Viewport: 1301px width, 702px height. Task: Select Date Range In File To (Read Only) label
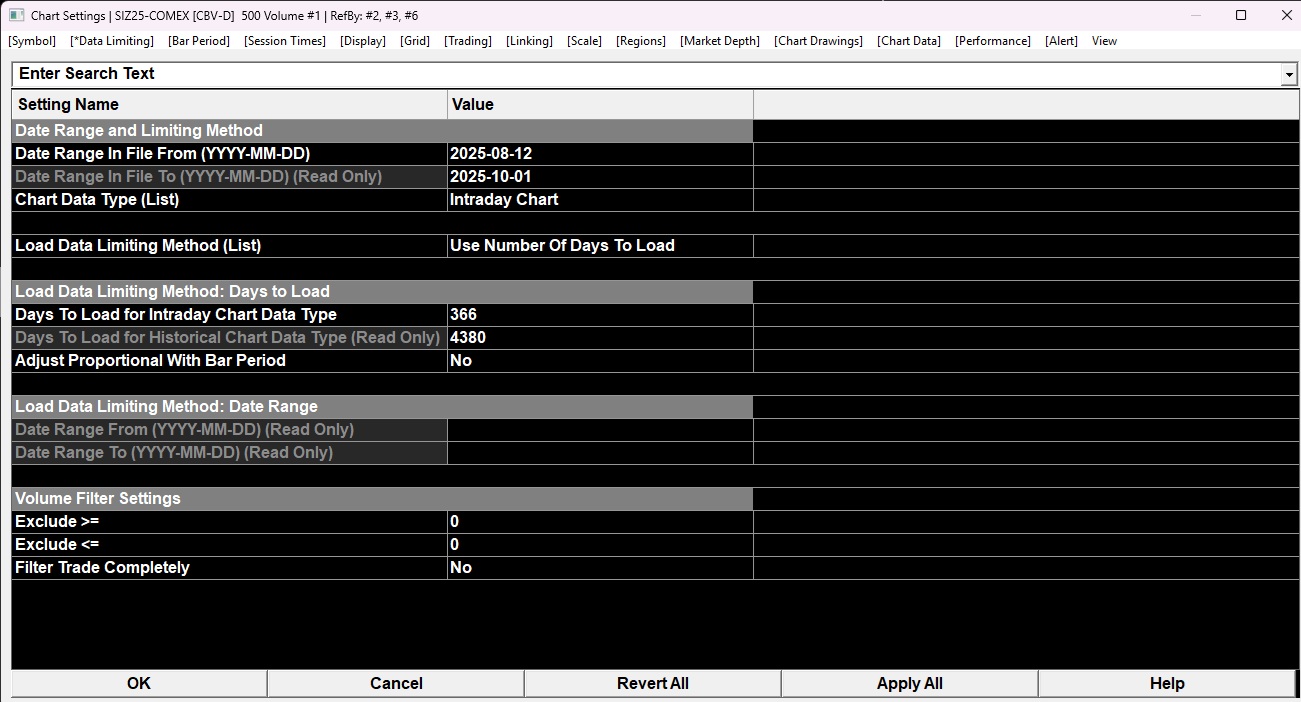pos(229,177)
